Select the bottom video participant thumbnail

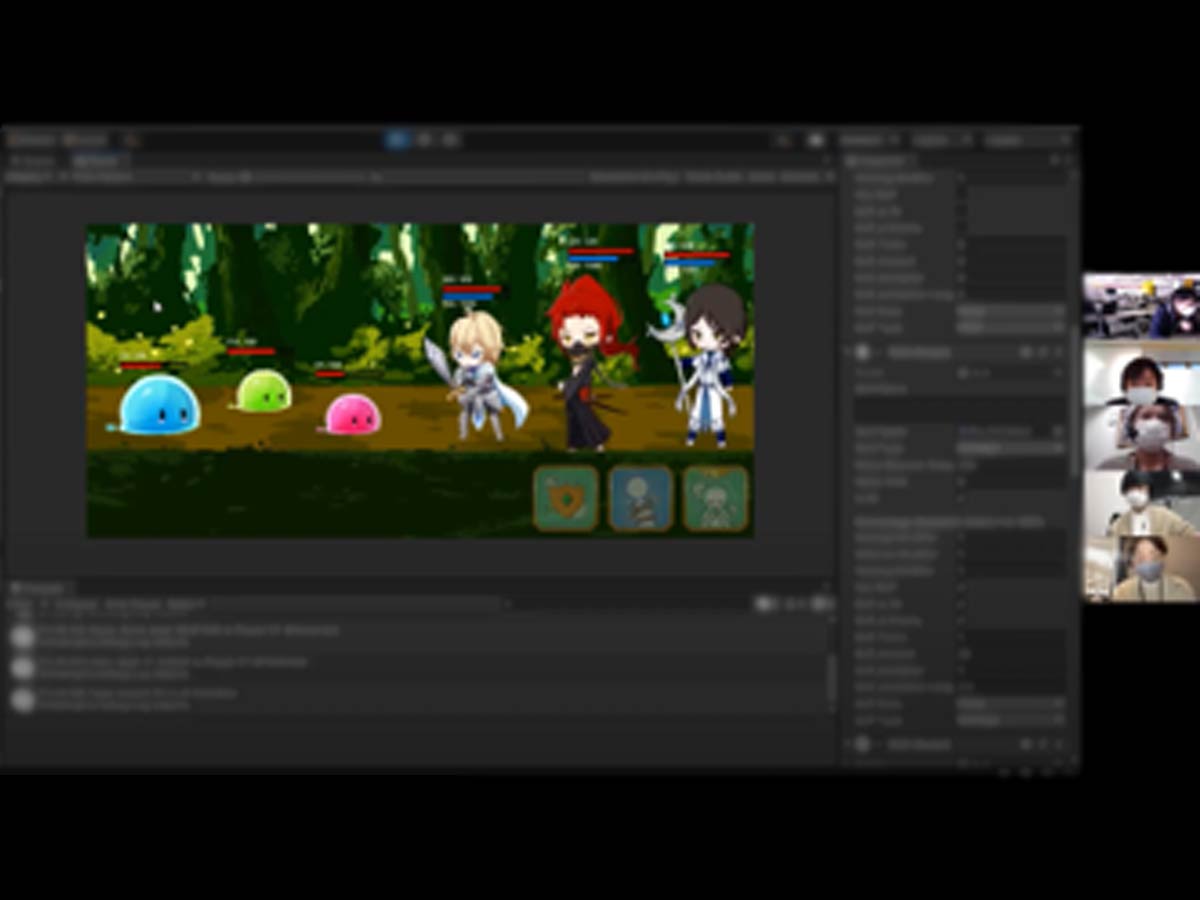coord(1141,569)
